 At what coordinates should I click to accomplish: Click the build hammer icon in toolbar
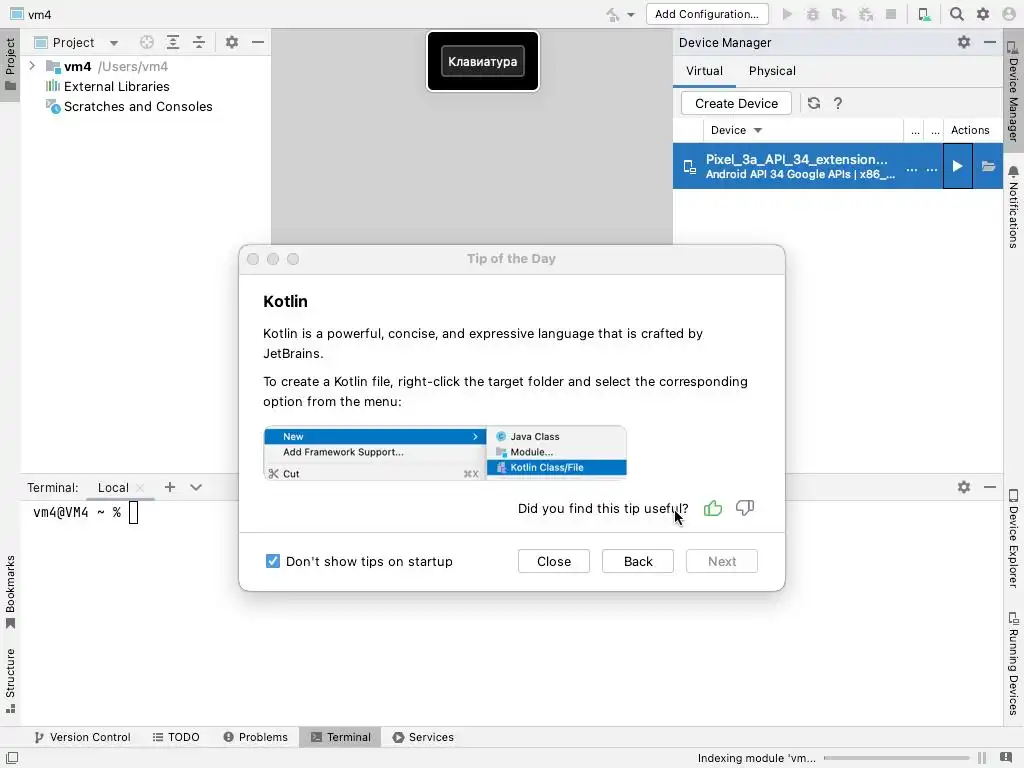pyautogui.click(x=612, y=14)
